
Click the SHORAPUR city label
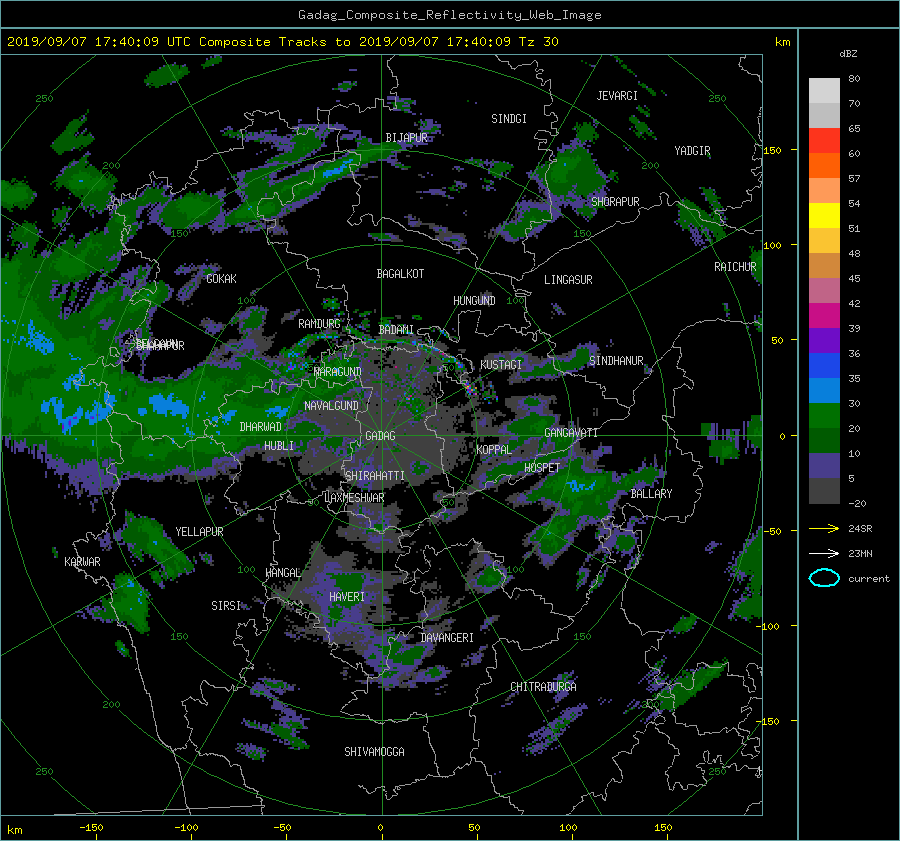click(615, 202)
